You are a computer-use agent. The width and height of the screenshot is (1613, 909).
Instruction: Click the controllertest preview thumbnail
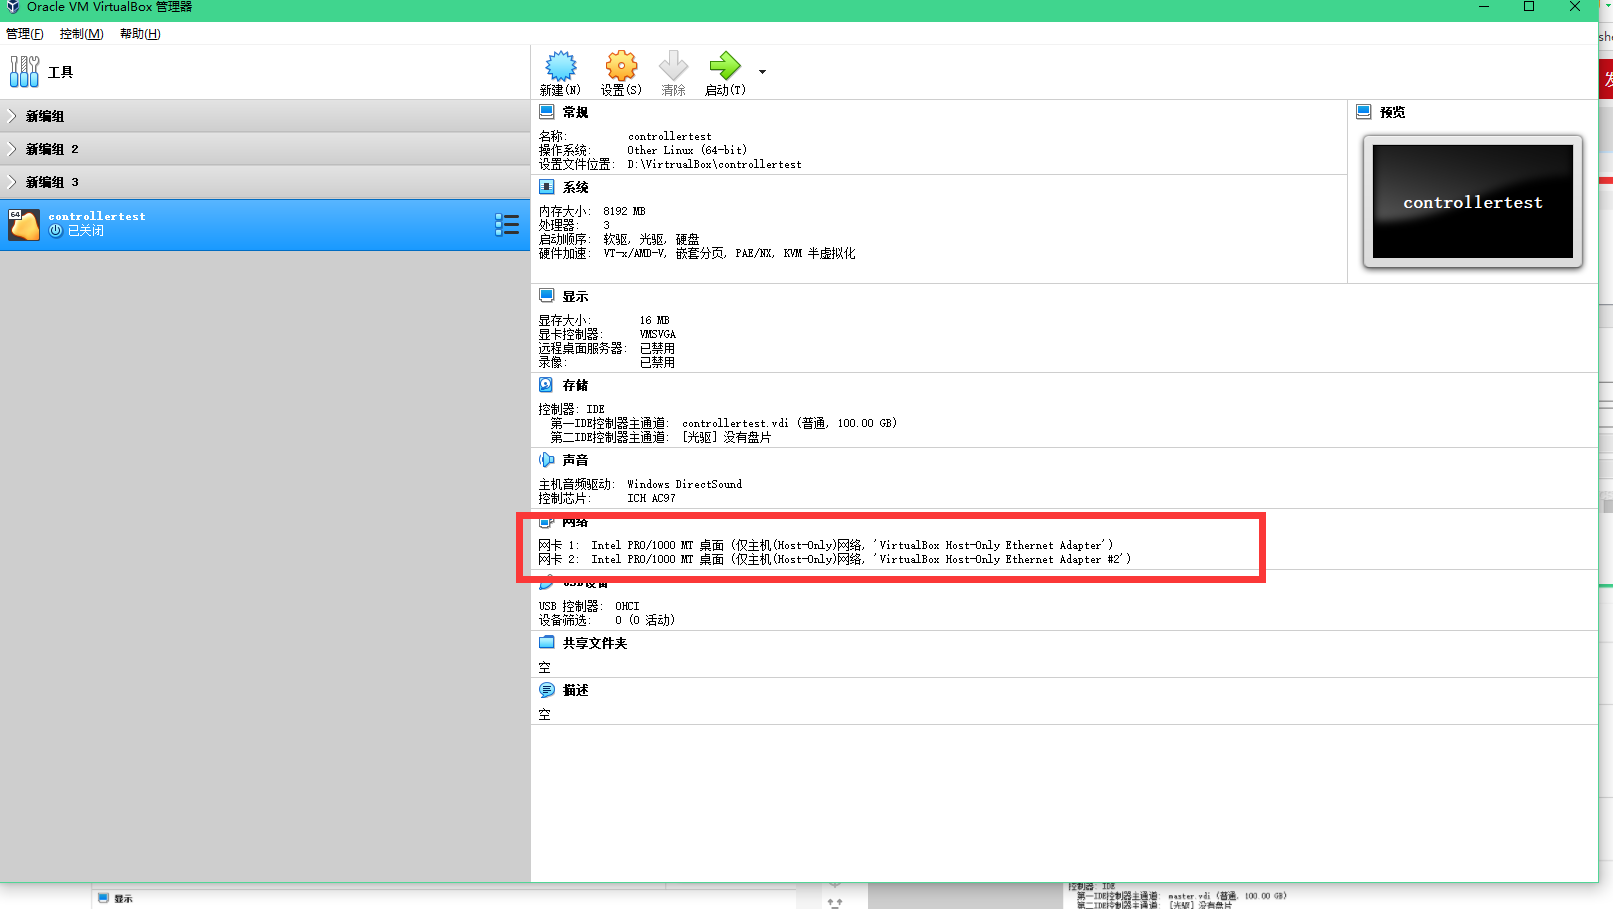pos(1472,202)
